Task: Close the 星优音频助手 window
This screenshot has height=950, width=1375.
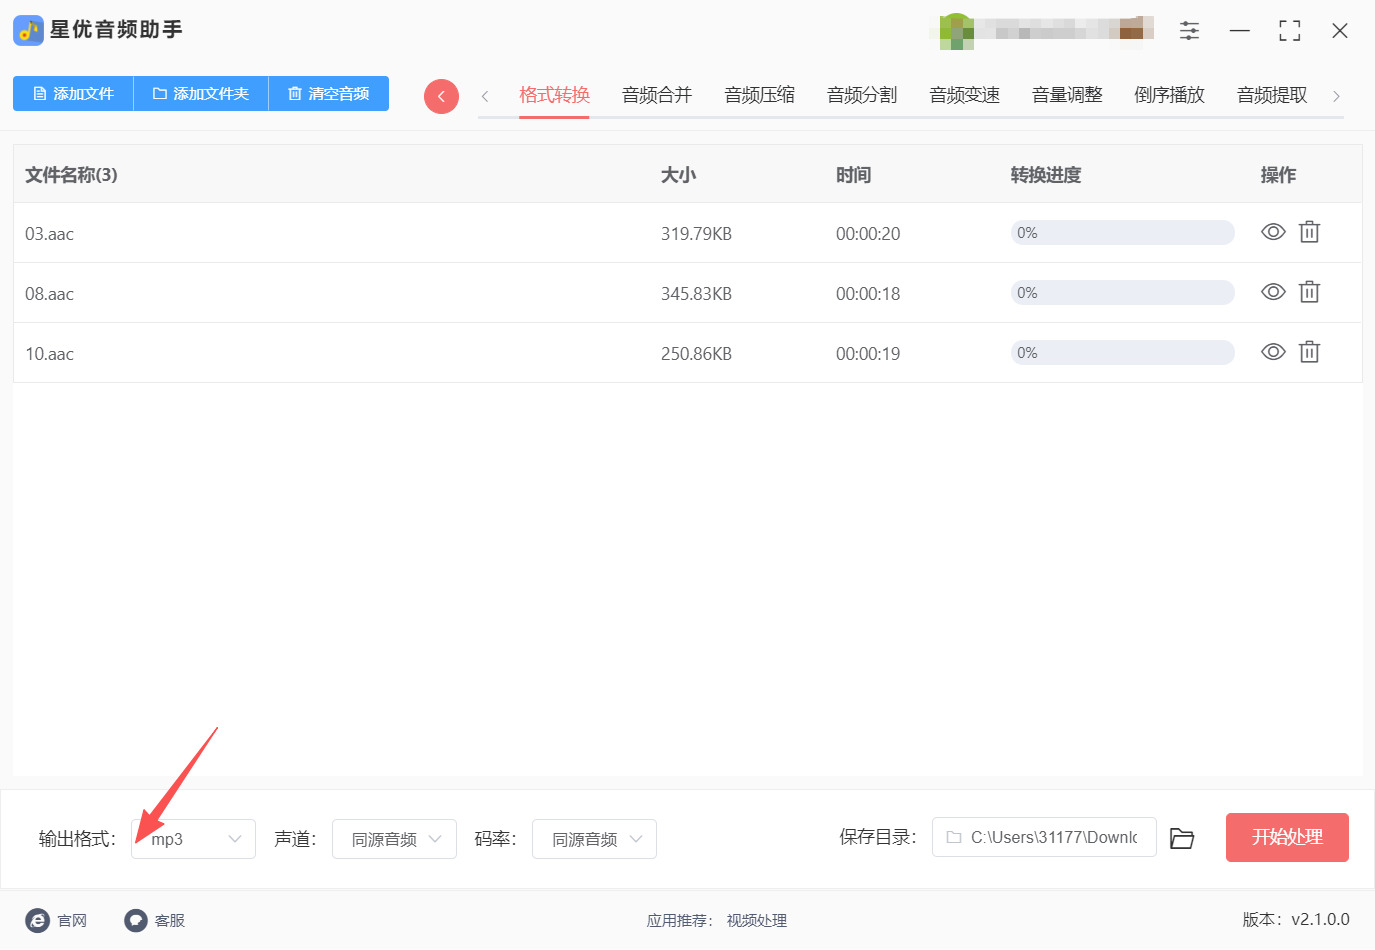Action: point(1340,31)
